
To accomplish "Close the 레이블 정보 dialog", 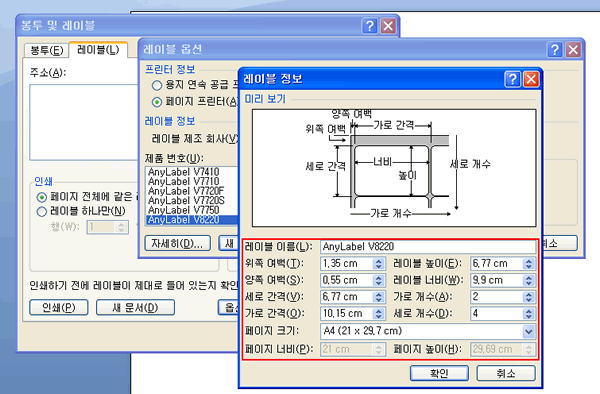I will pos(531,79).
